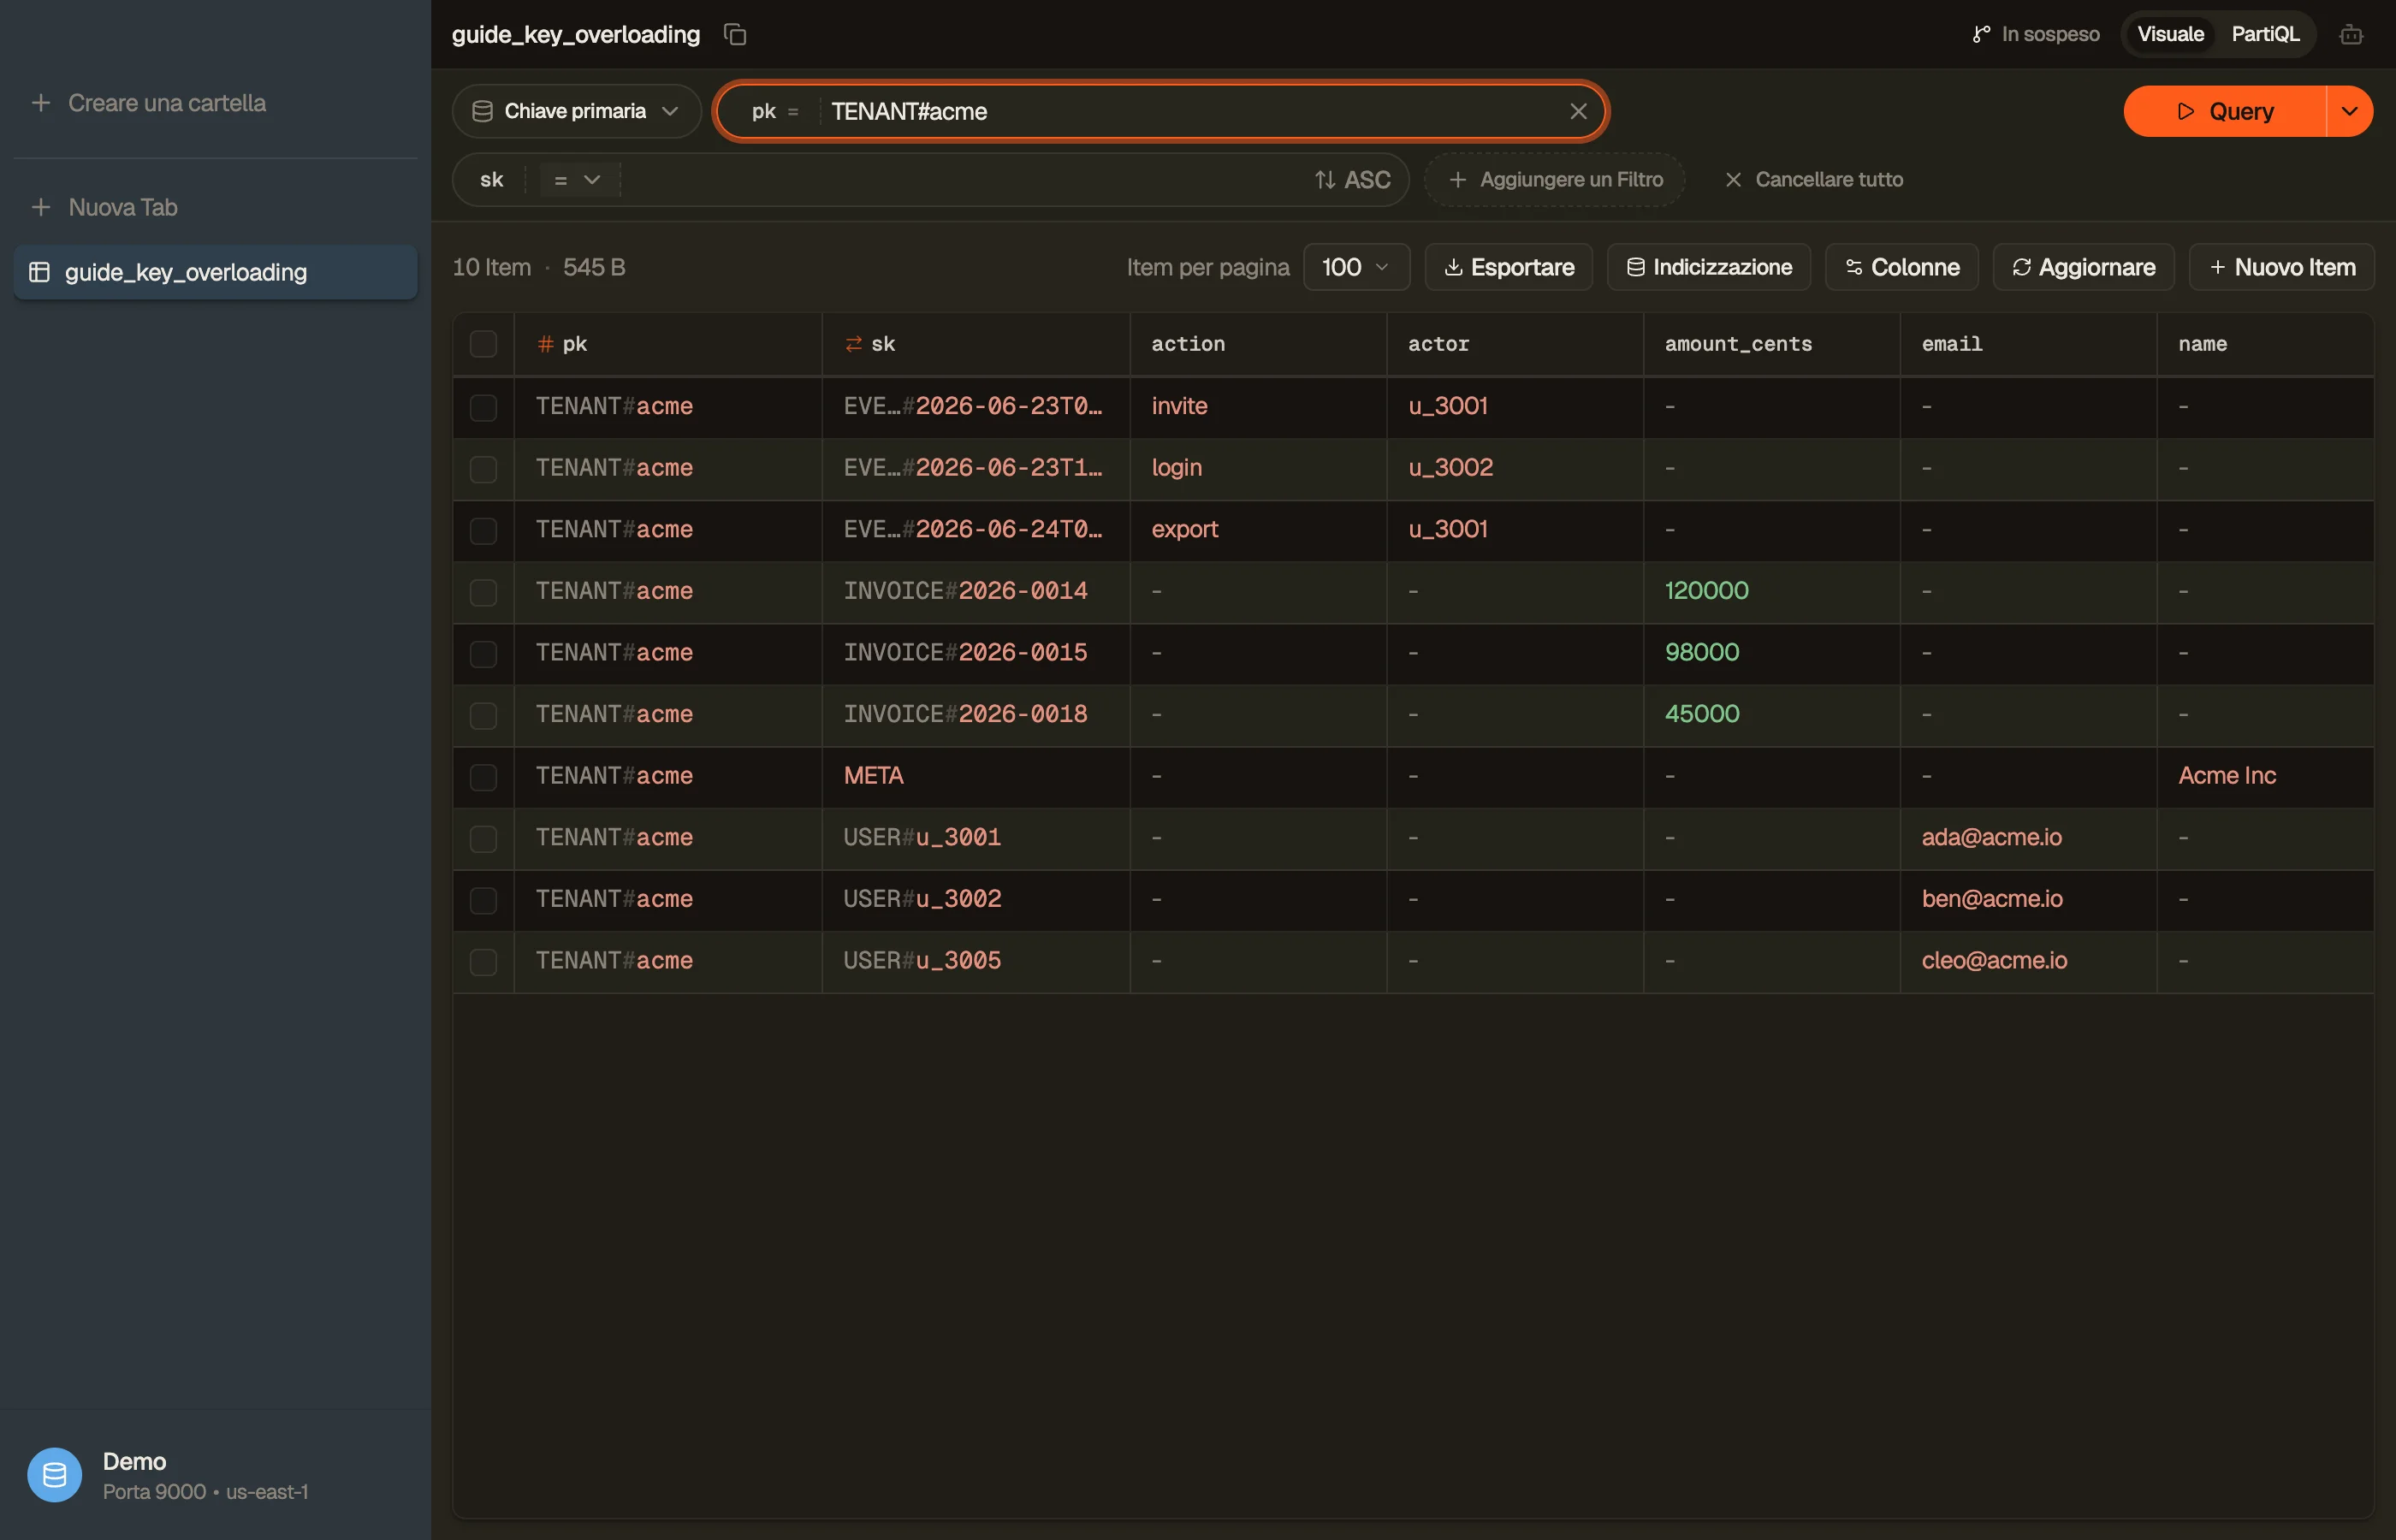Image resolution: width=2396 pixels, height=1540 pixels.
Task: Click the 120000 amount cell
Action: 1772,591
